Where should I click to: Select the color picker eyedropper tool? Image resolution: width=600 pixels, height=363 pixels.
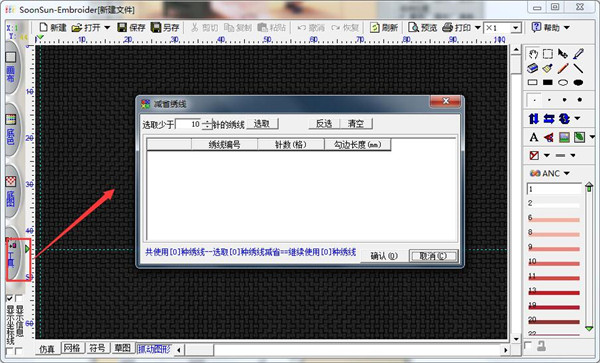(578, 54)
